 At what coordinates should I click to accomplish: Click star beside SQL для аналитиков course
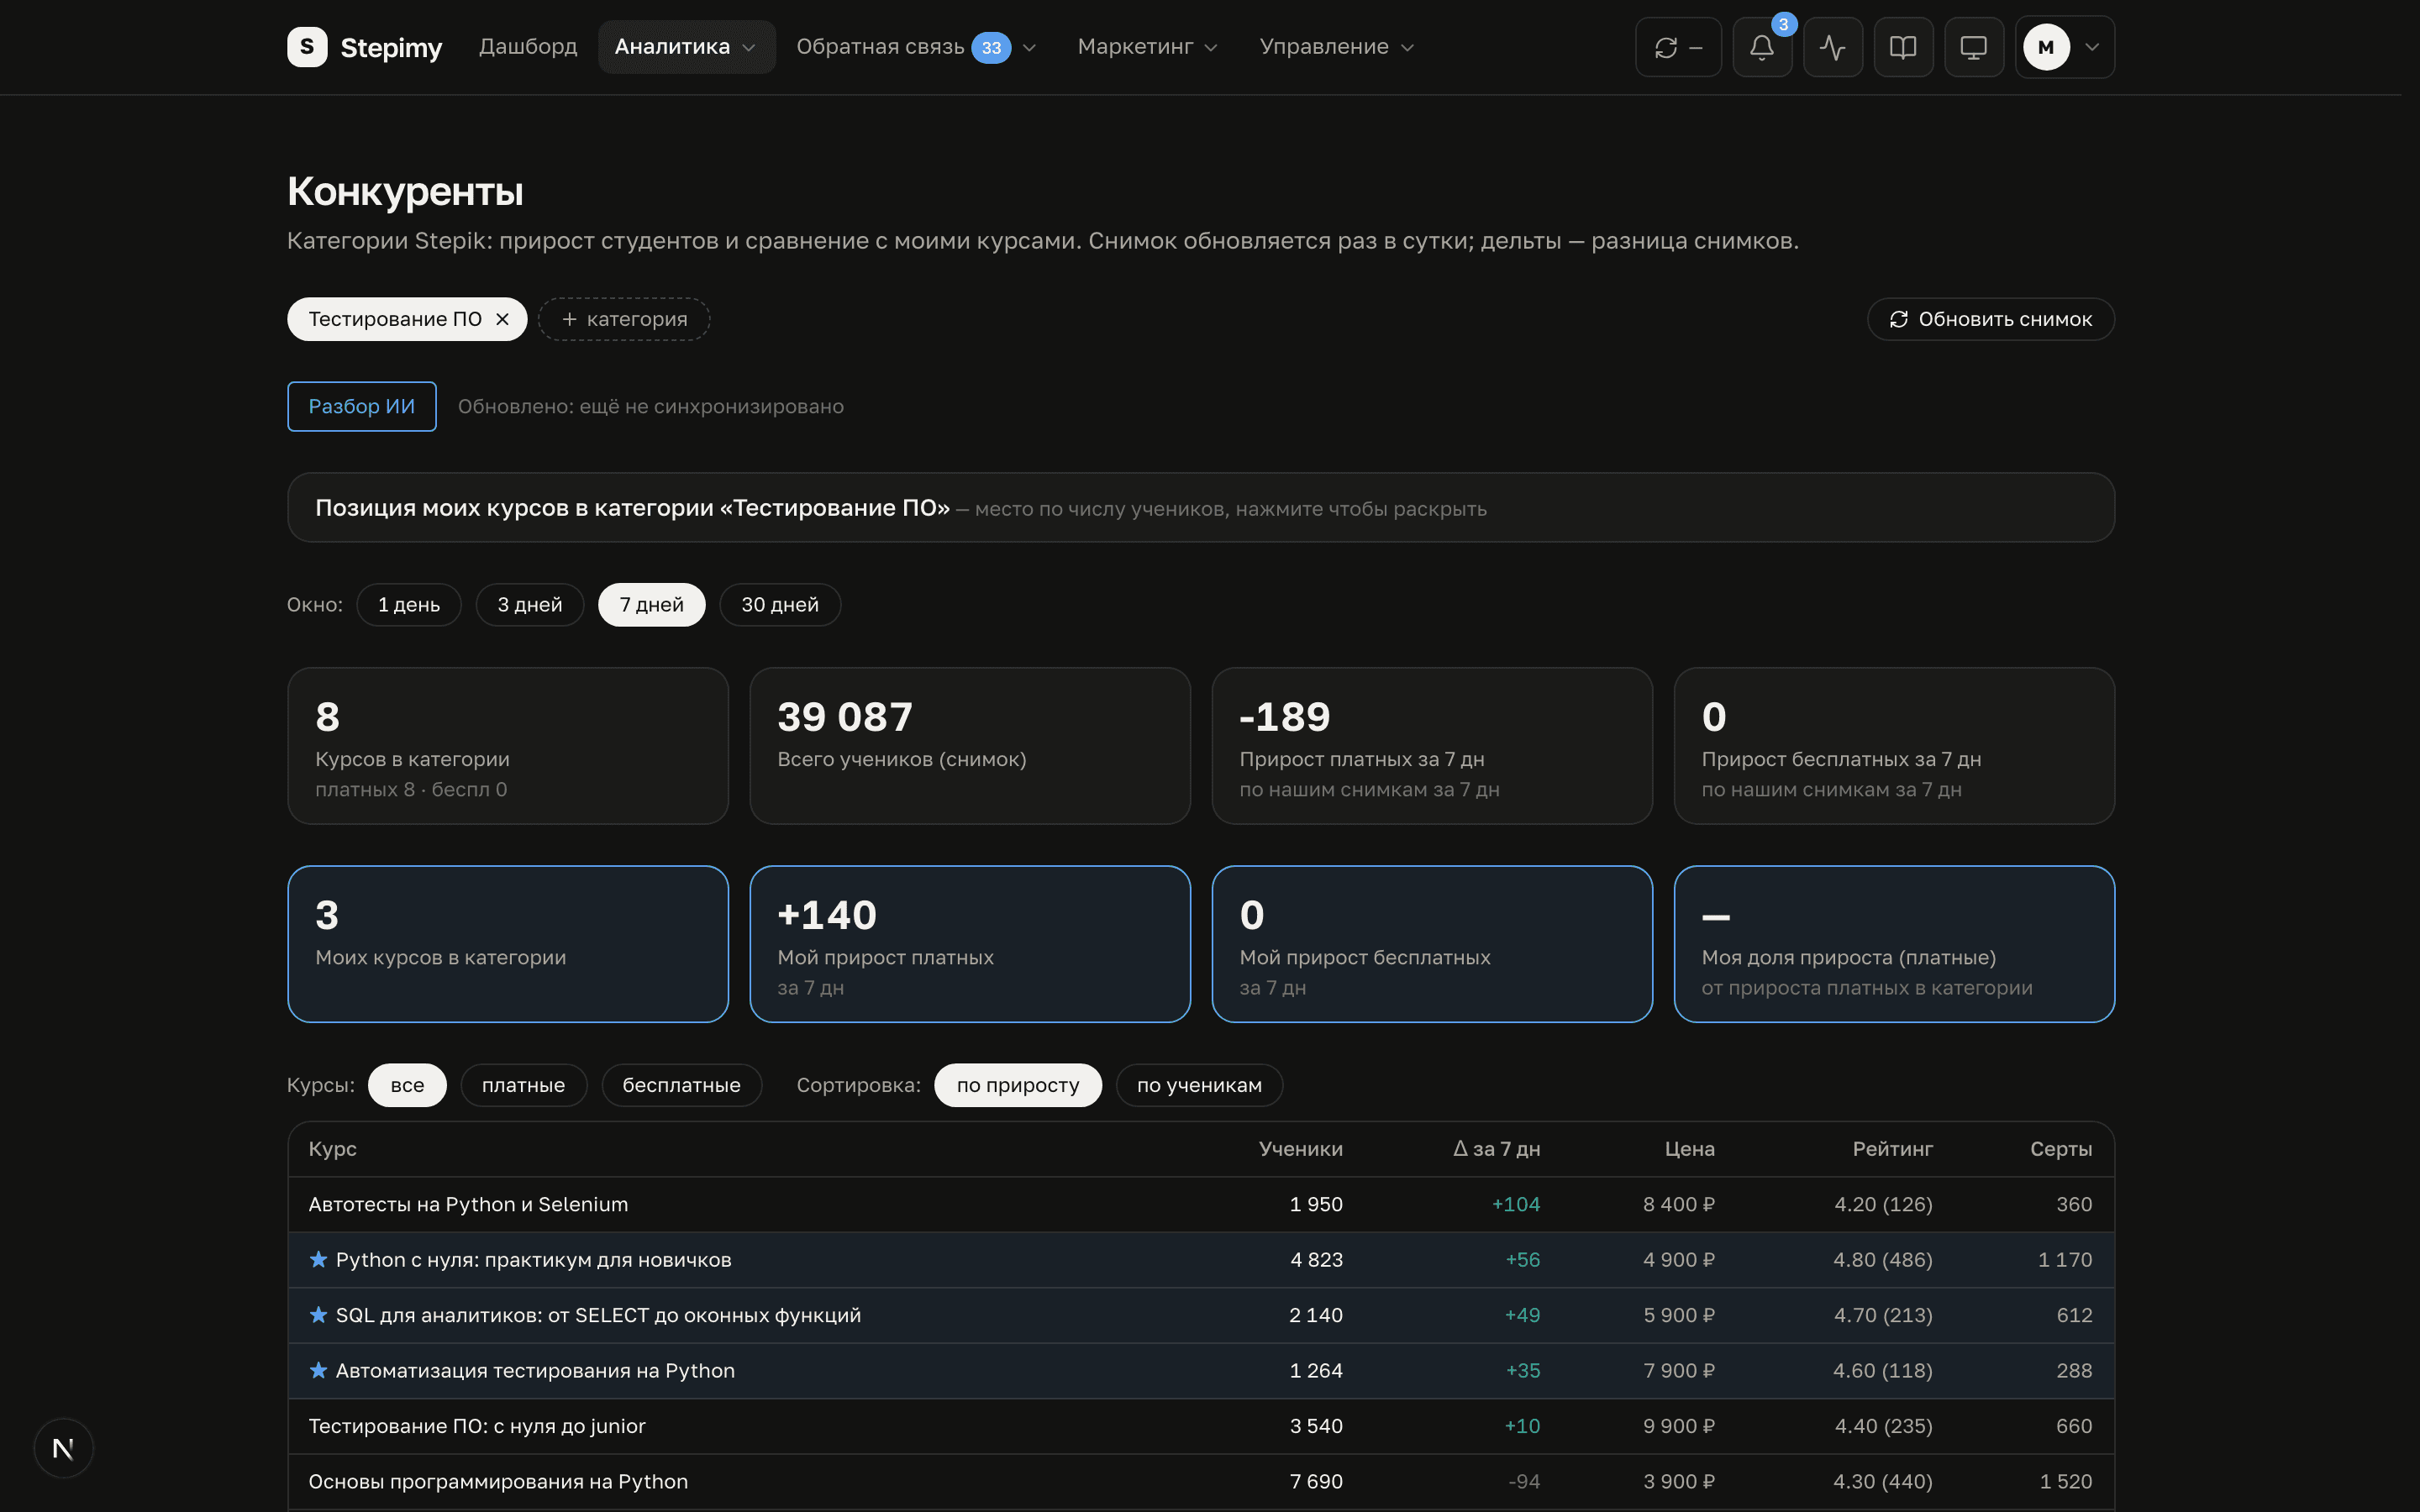point(318,1314)
